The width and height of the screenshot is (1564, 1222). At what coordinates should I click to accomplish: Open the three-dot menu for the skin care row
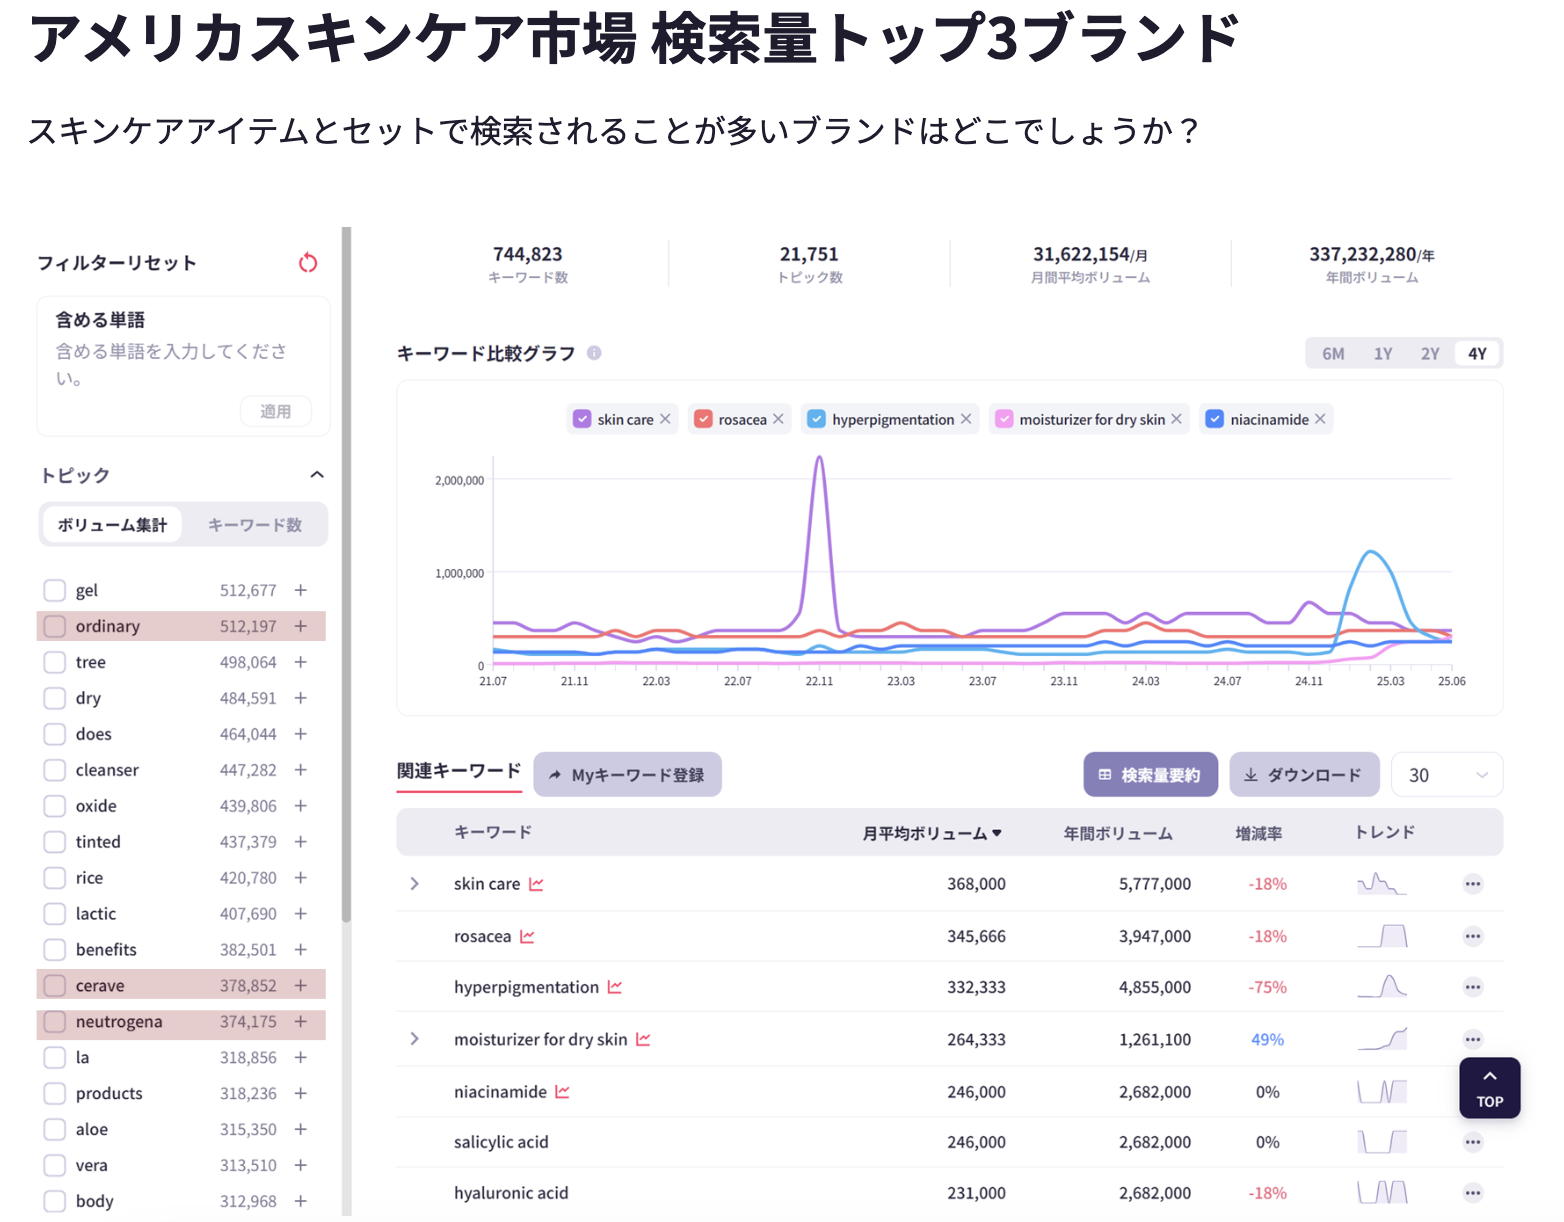pyautogui.click(x=1472, y=884)
